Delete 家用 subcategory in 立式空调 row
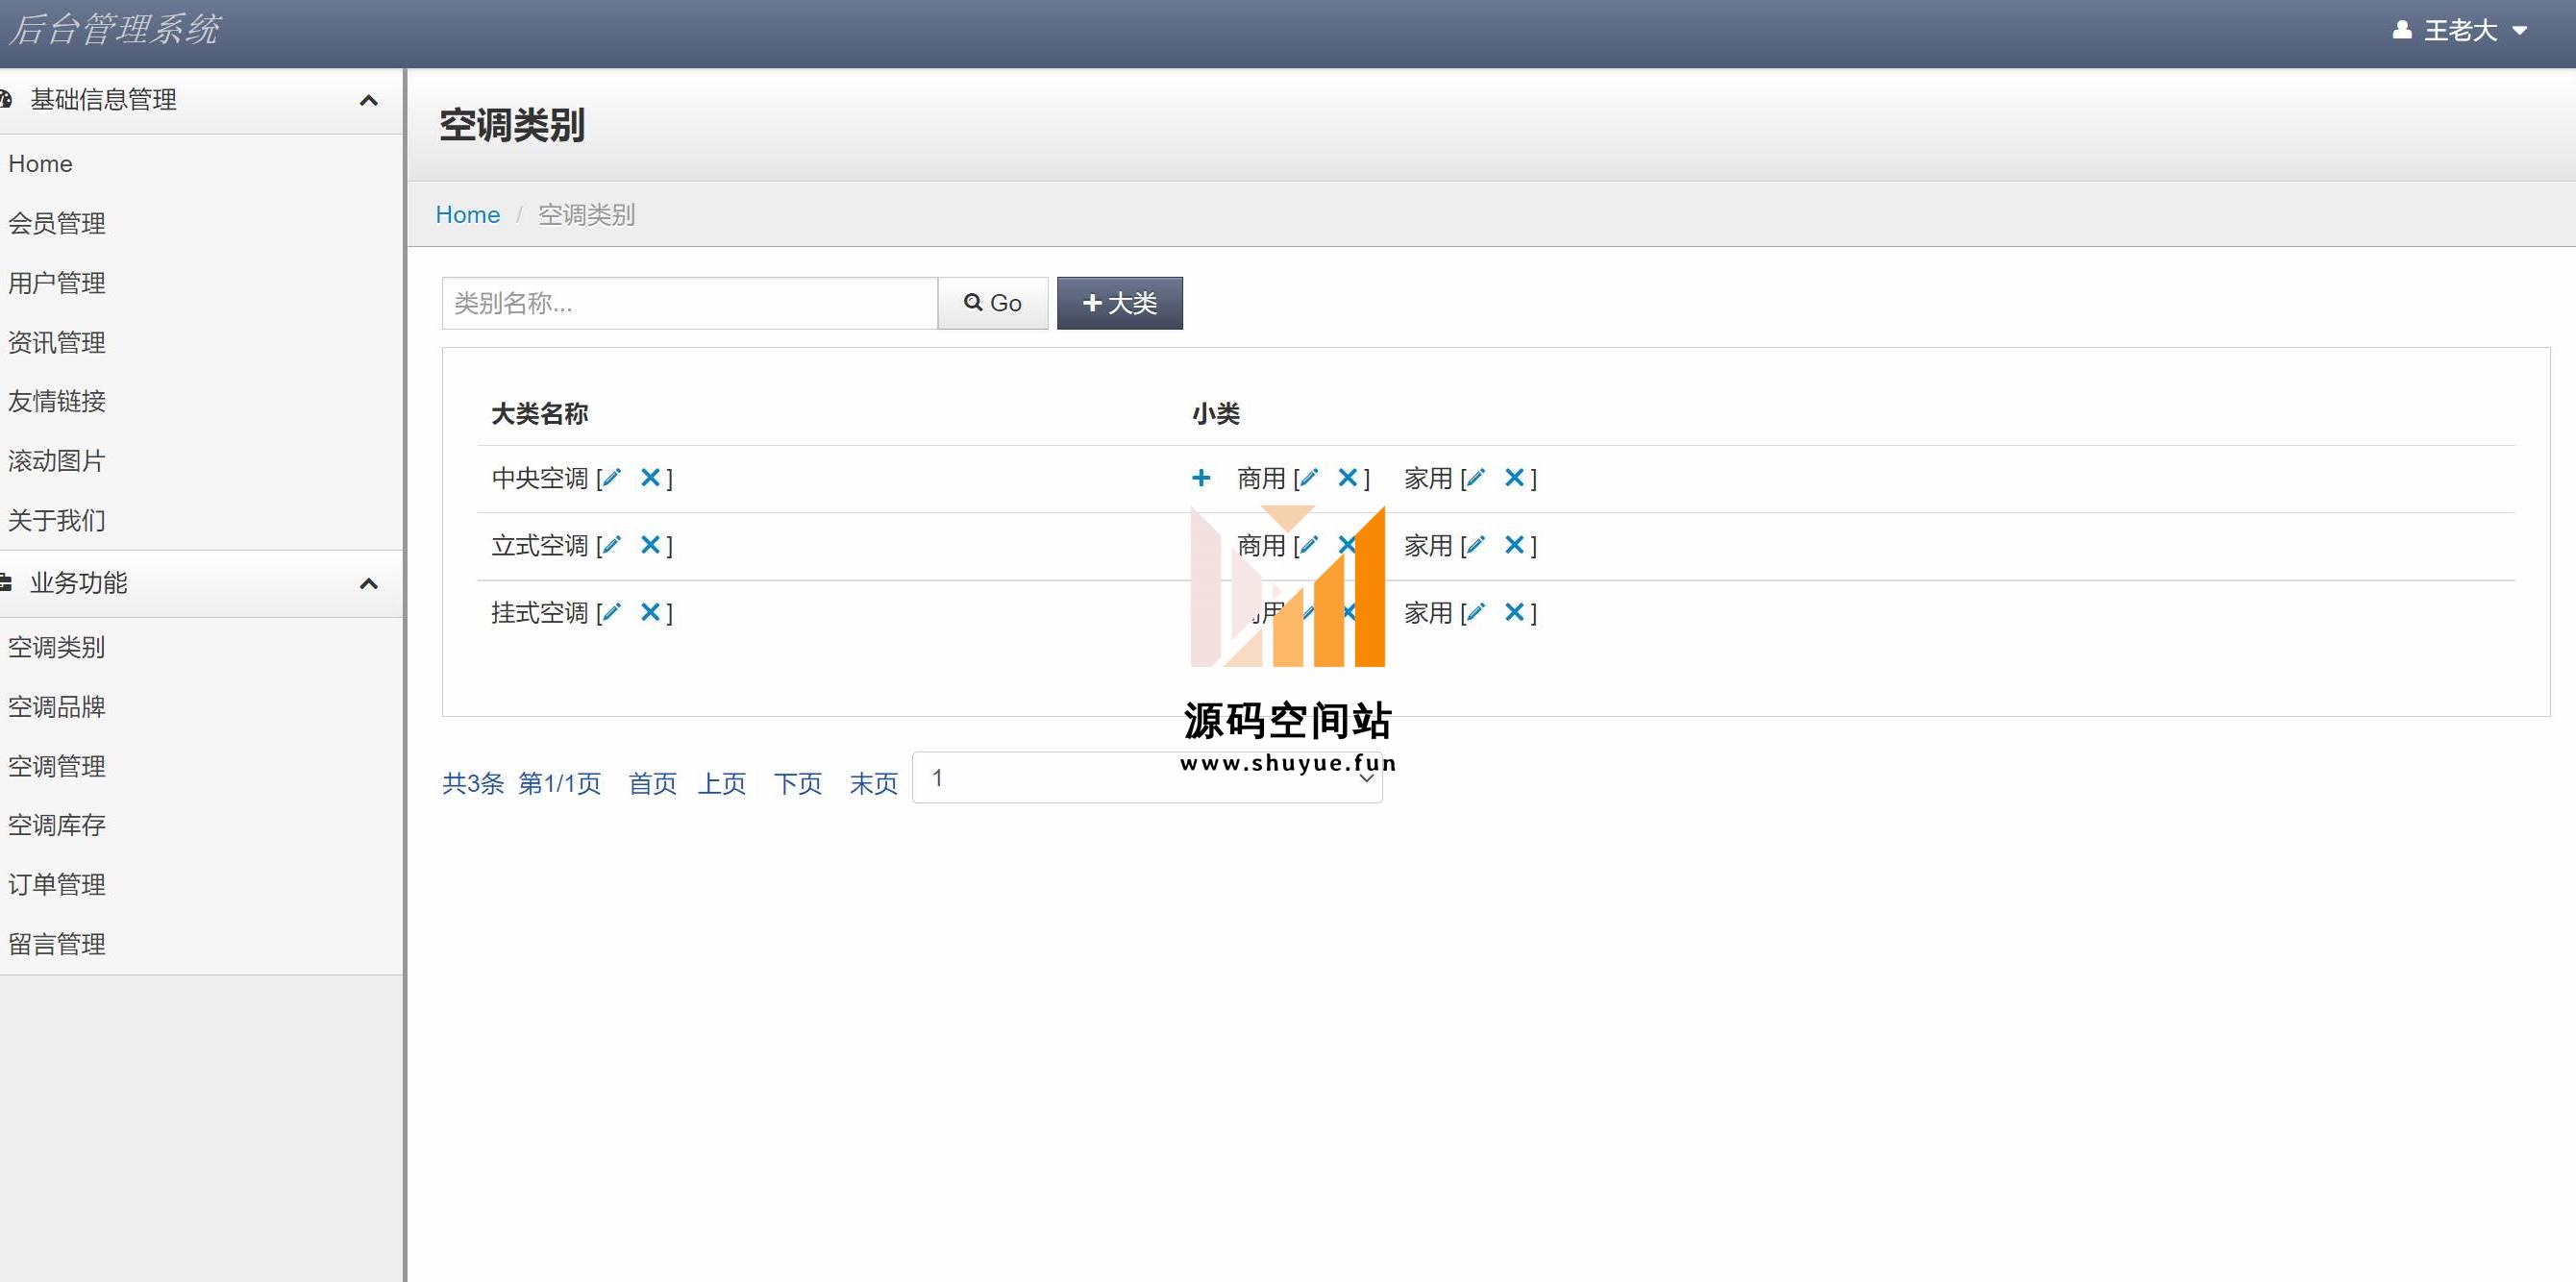 [1514, 545]
